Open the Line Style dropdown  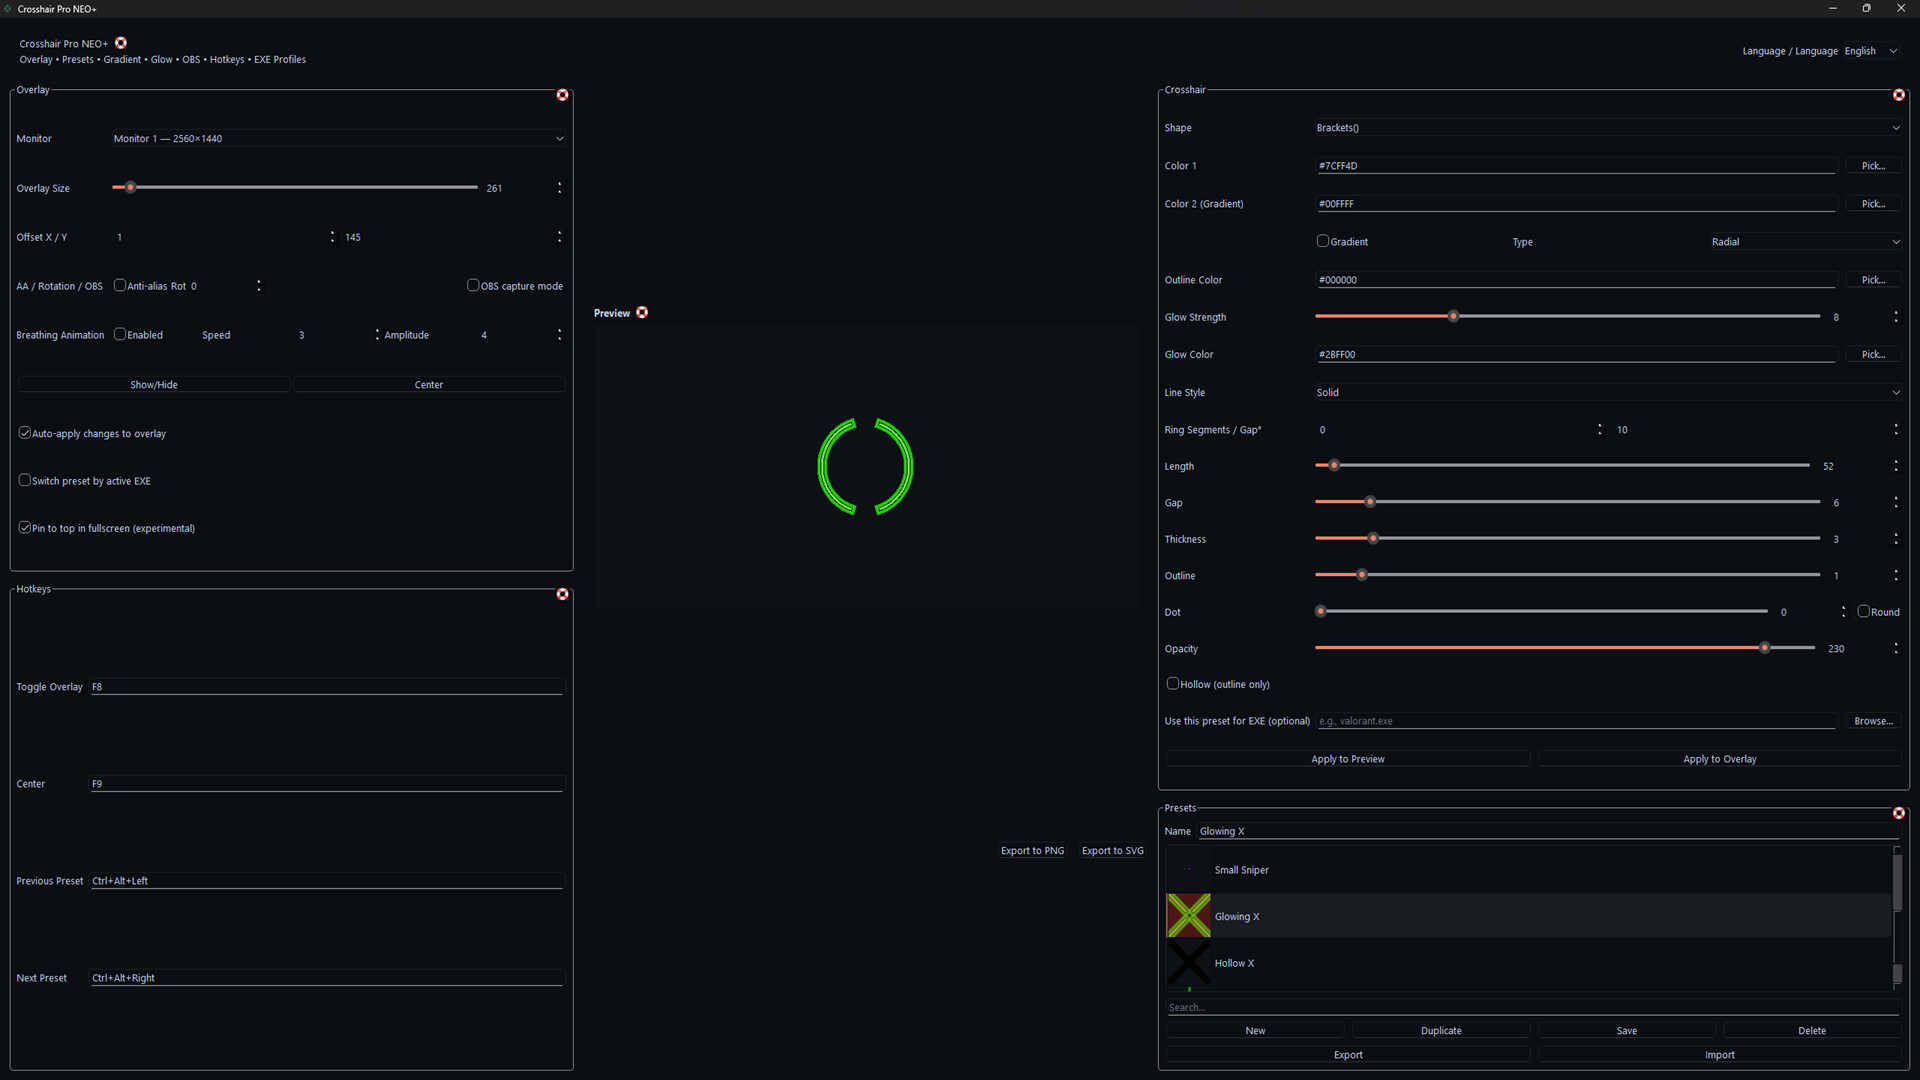1607,392
